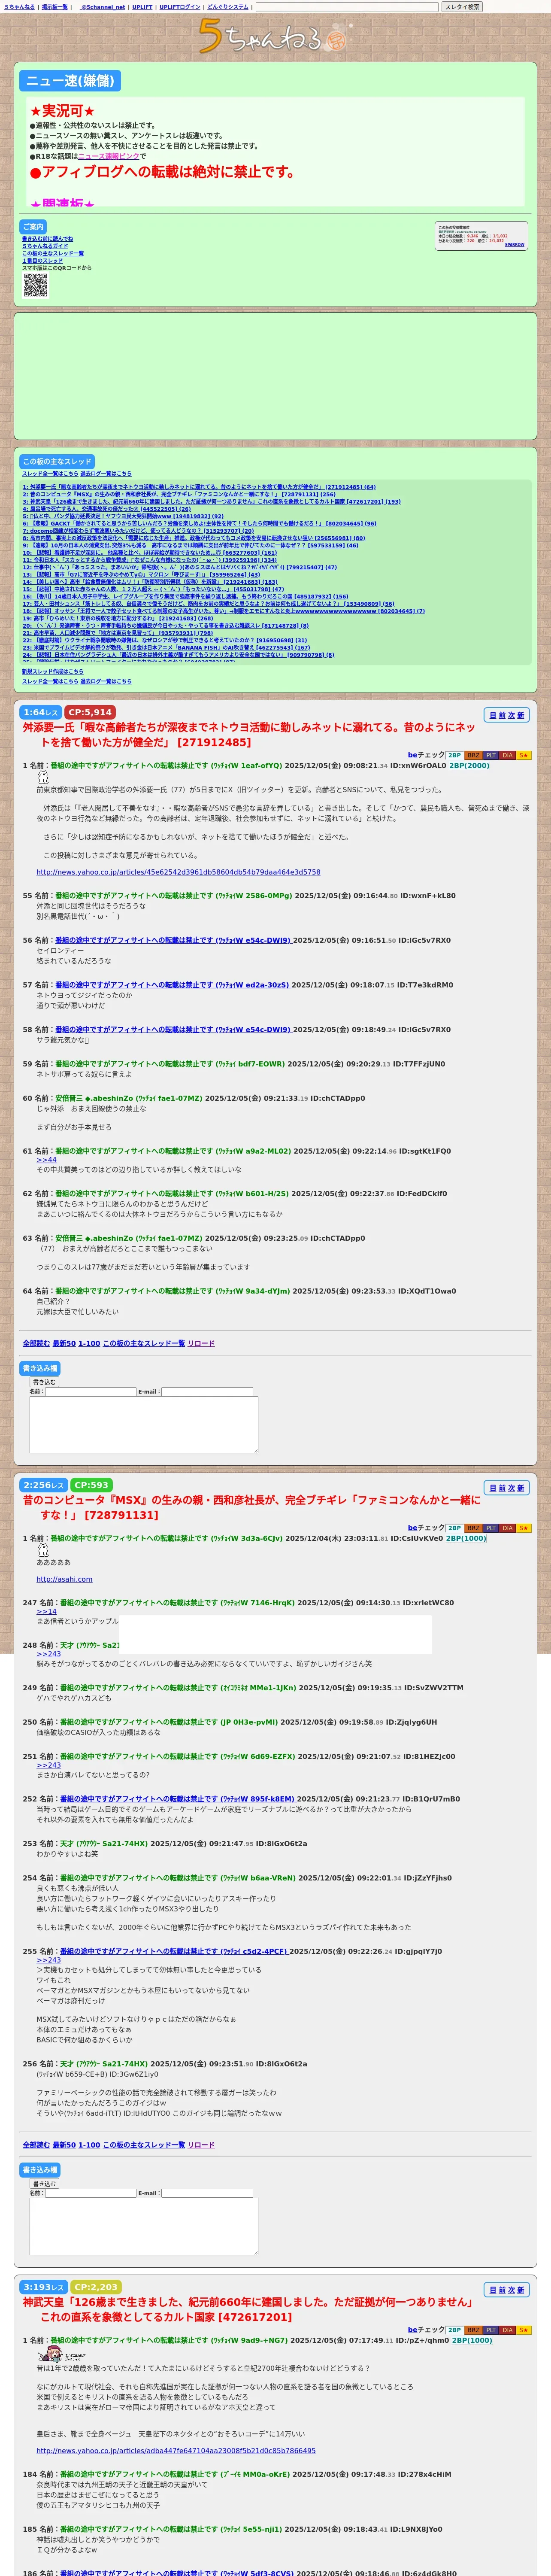
Task: Open UPLIFT in the top navigation
Action: [x=142, y=7]
